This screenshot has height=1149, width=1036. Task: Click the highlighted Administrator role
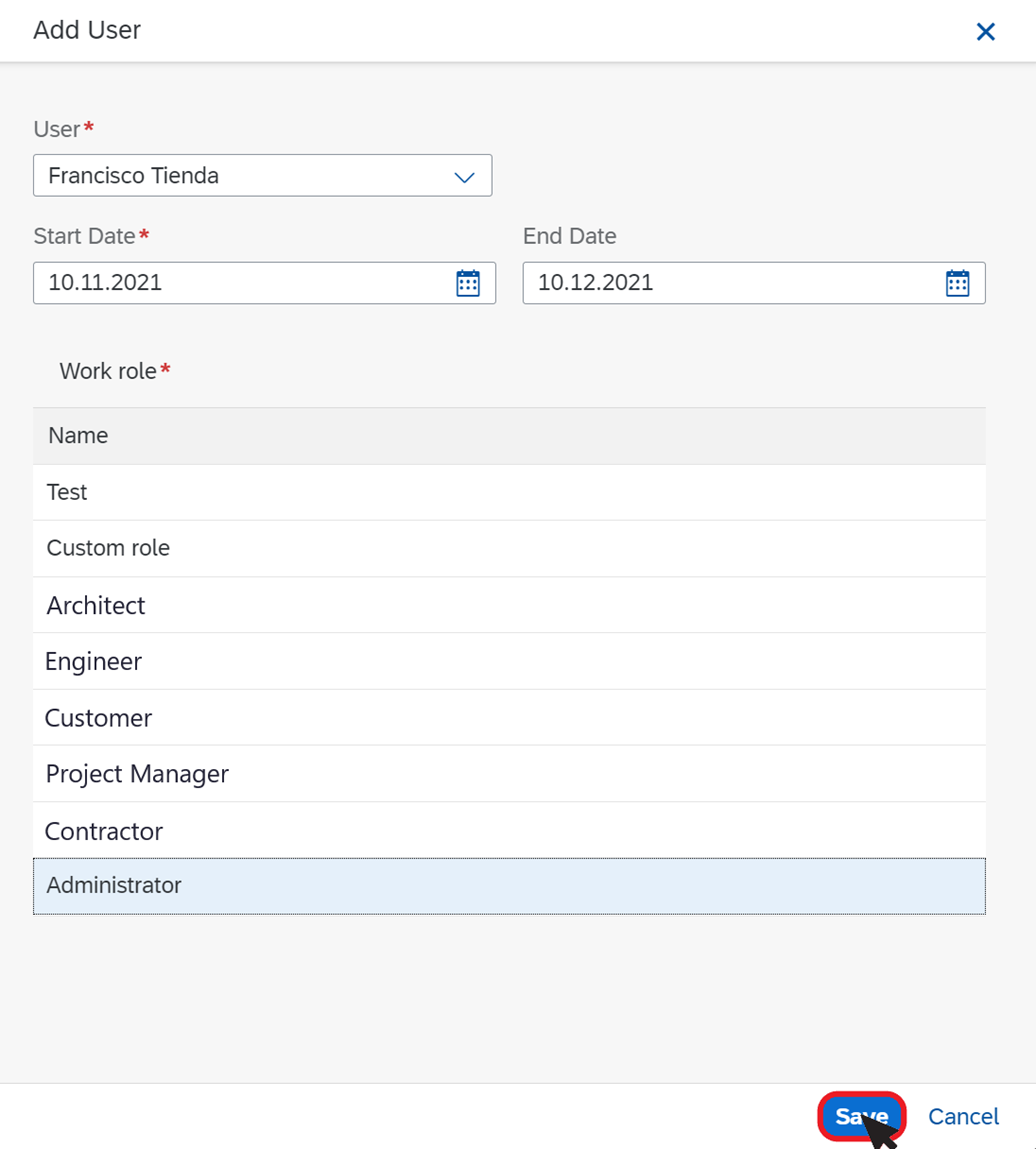pos(509,886)
